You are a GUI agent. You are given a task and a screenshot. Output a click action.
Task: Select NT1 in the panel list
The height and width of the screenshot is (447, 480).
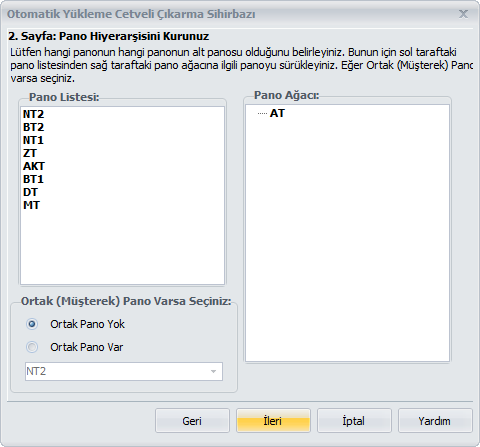(x=33, y=140)
